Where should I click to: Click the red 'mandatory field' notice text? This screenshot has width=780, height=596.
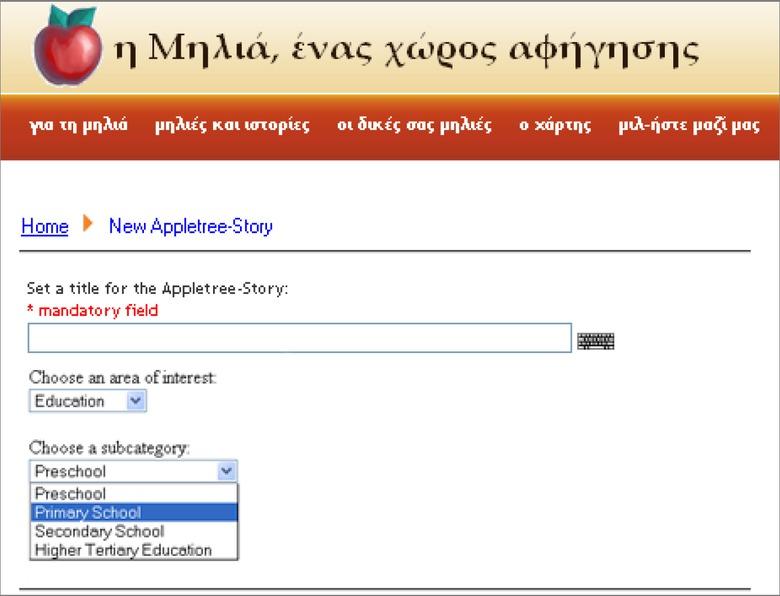click(92, 310)
